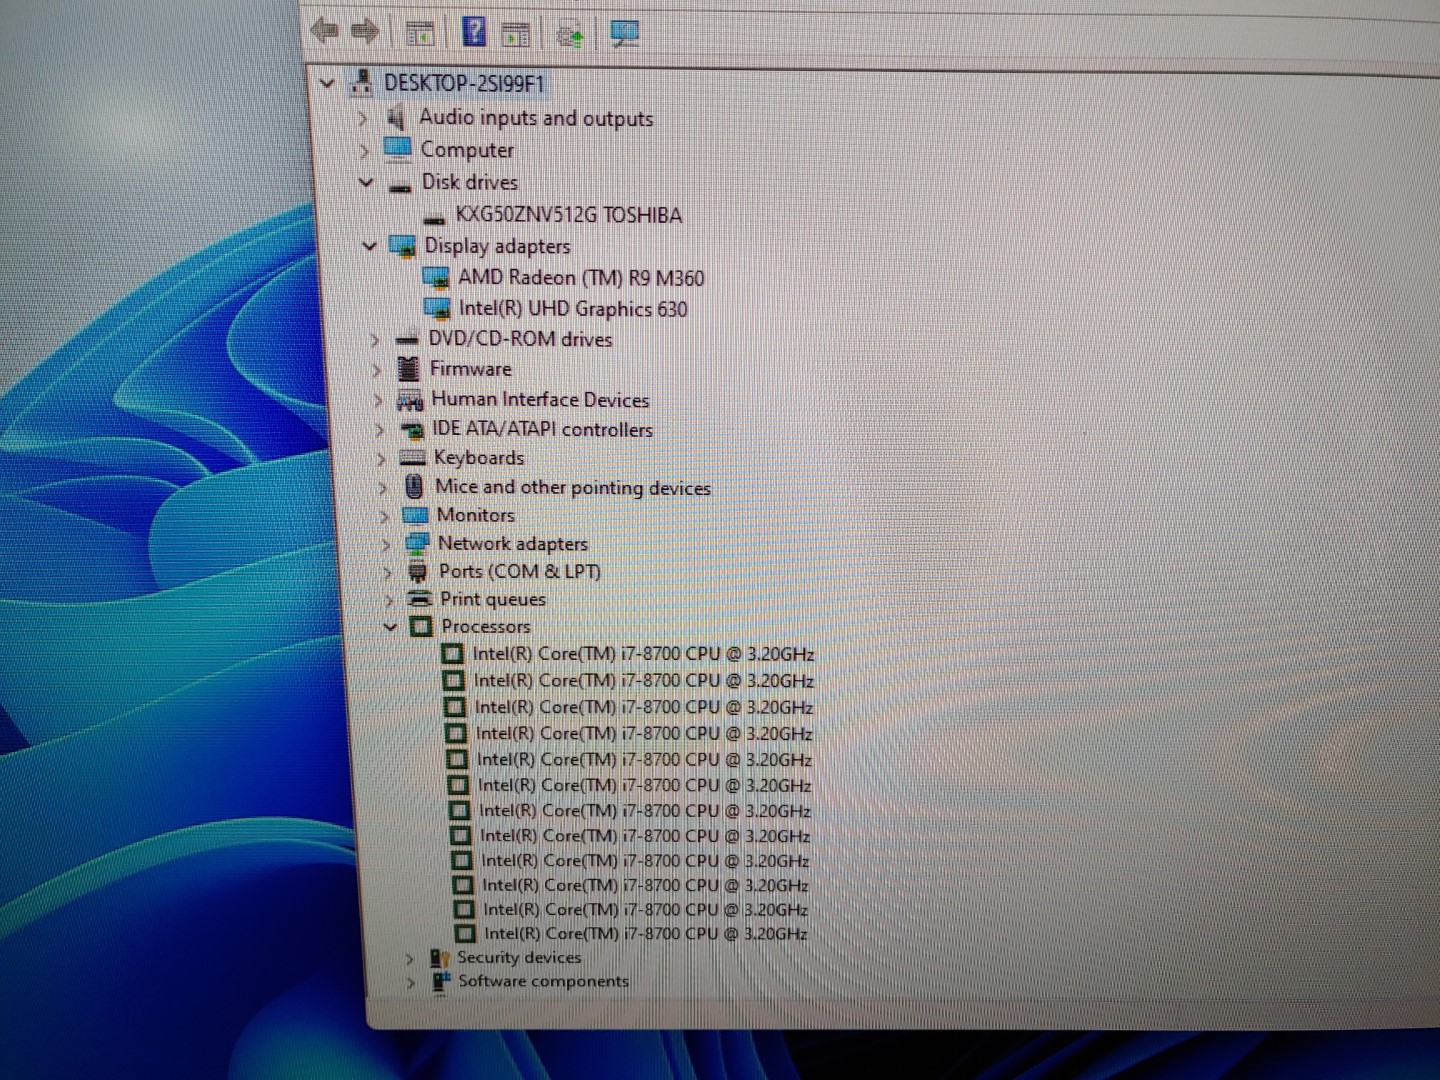Select the DVD/CD-ROM drives label
Image resolution: width=1440 pixels, height=1080 pixels.
(x=521, y=339)
